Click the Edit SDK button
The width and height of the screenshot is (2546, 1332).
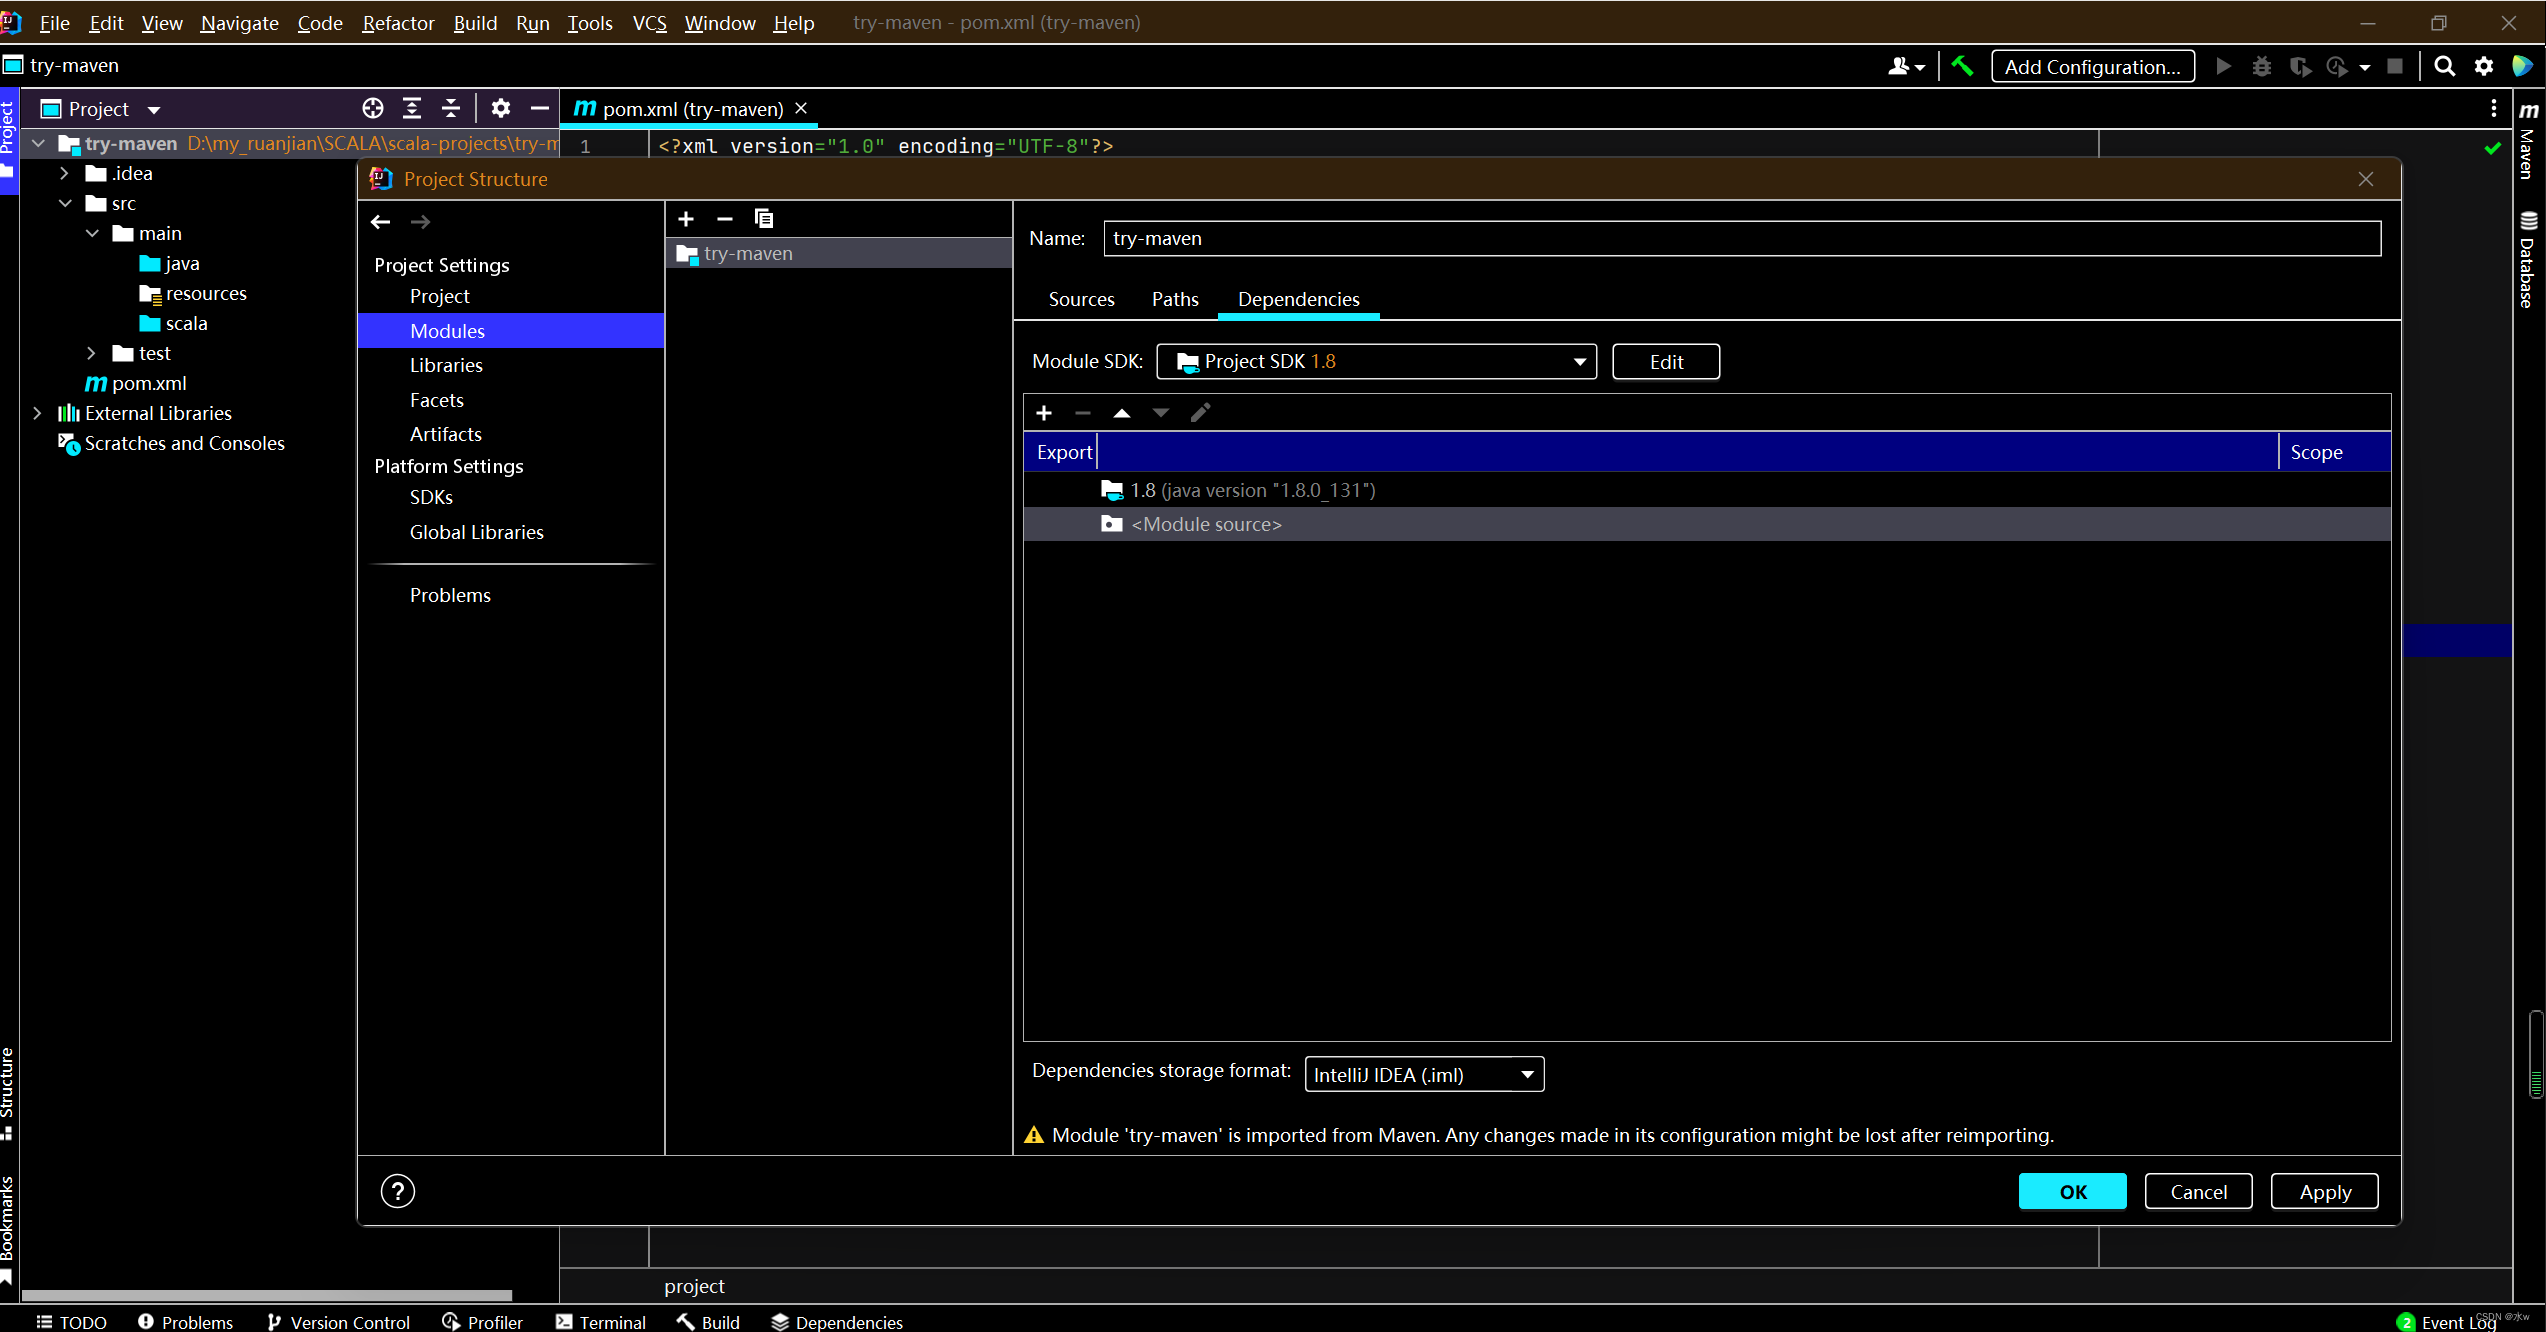point(1665,361)
